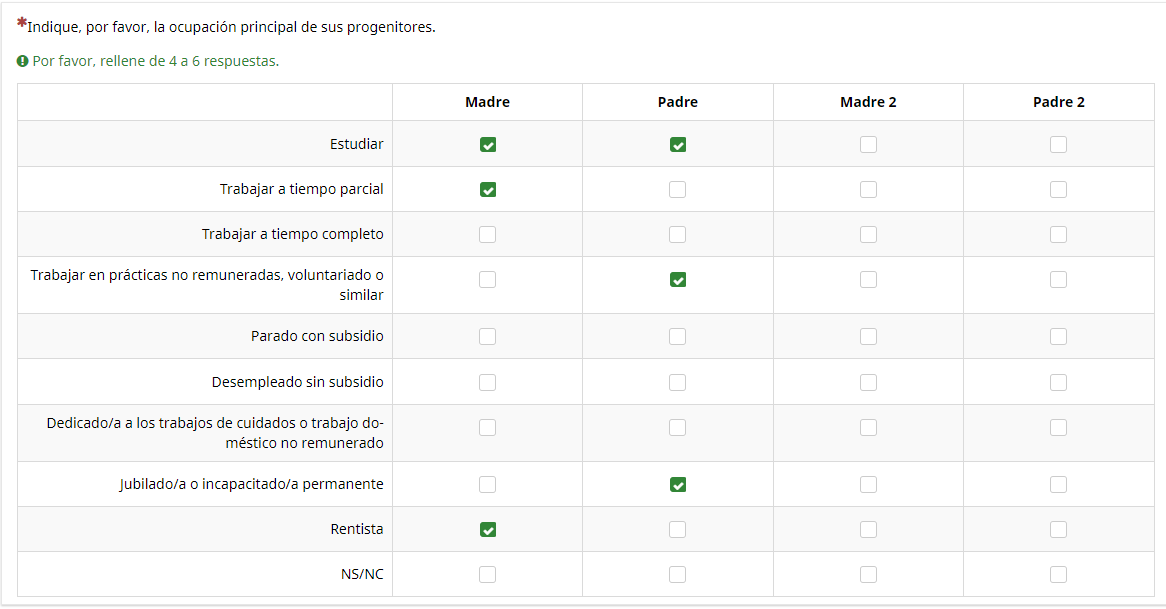Click the Rentista row label
The image size is (1166, 609).
357,529
